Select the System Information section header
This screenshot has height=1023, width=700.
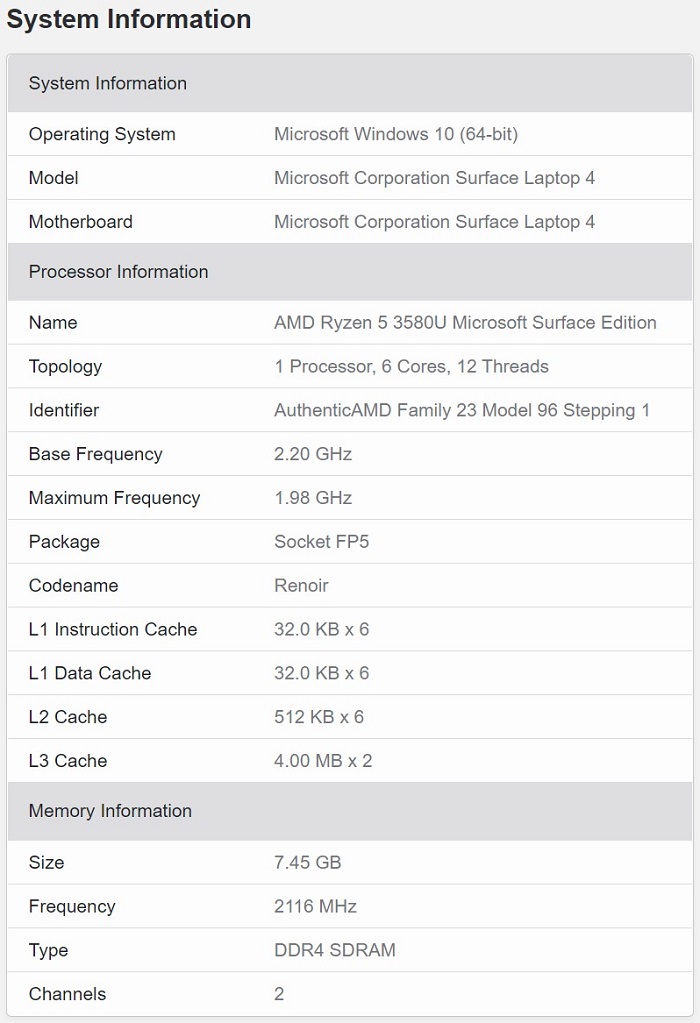108,83
